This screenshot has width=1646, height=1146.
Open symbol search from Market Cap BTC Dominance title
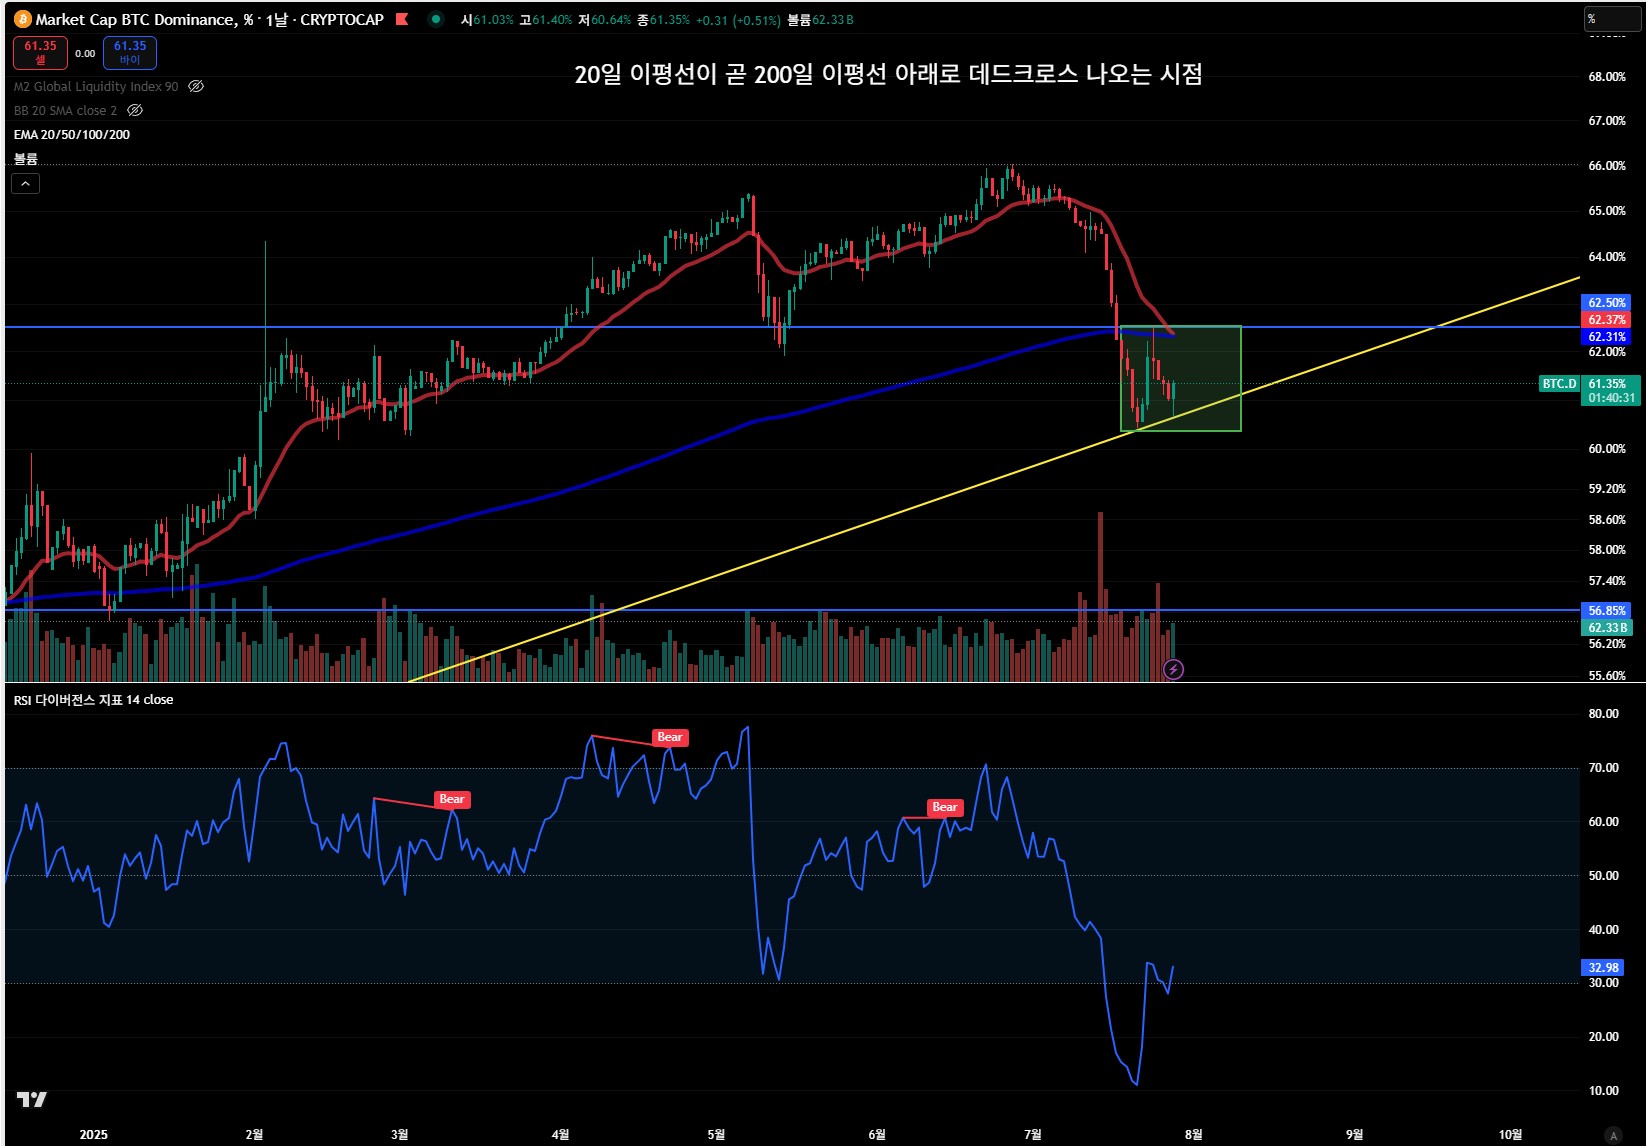[138, 19]
